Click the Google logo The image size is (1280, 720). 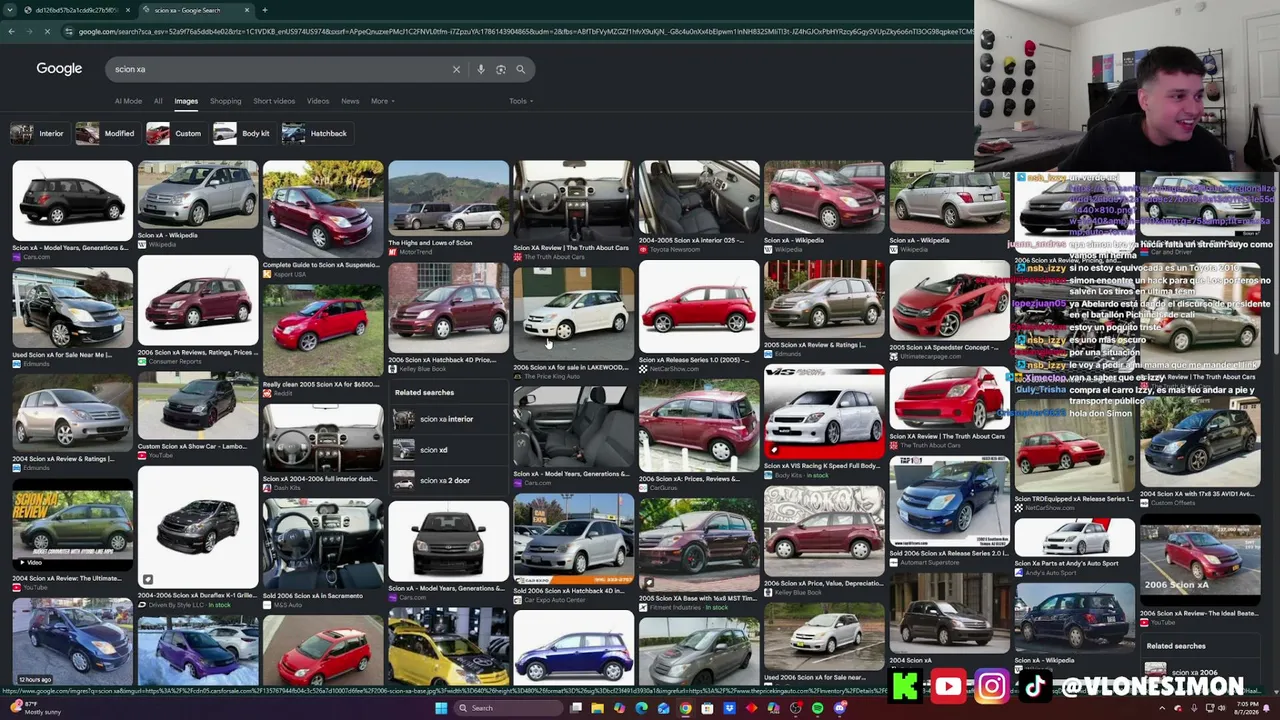coord(59,69)
